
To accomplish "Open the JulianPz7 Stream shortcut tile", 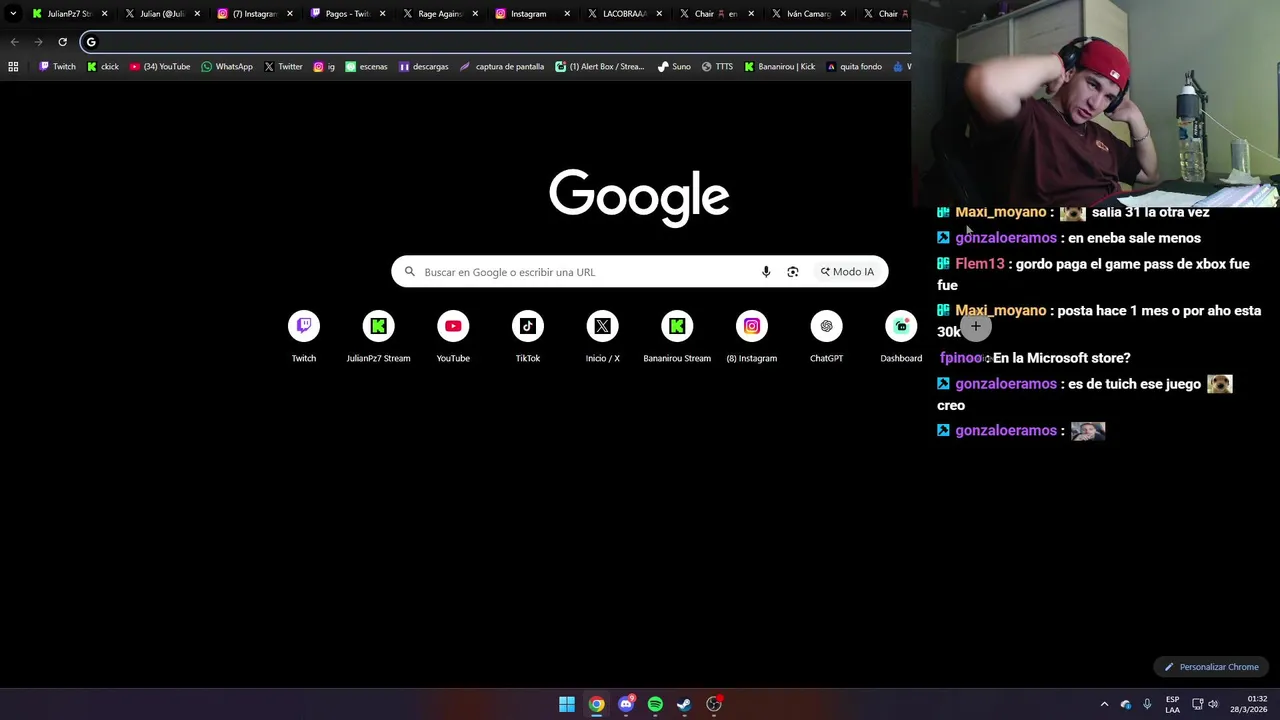I will 378,337.
